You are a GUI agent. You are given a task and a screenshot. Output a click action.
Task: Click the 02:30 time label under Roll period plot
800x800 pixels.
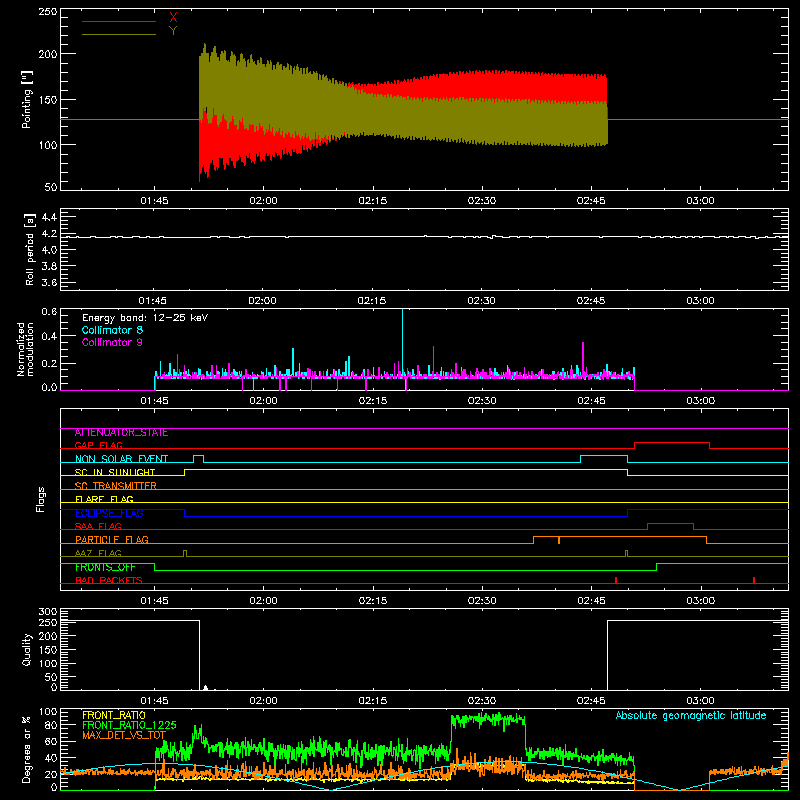pyautogui.click(x=481, y=301)
